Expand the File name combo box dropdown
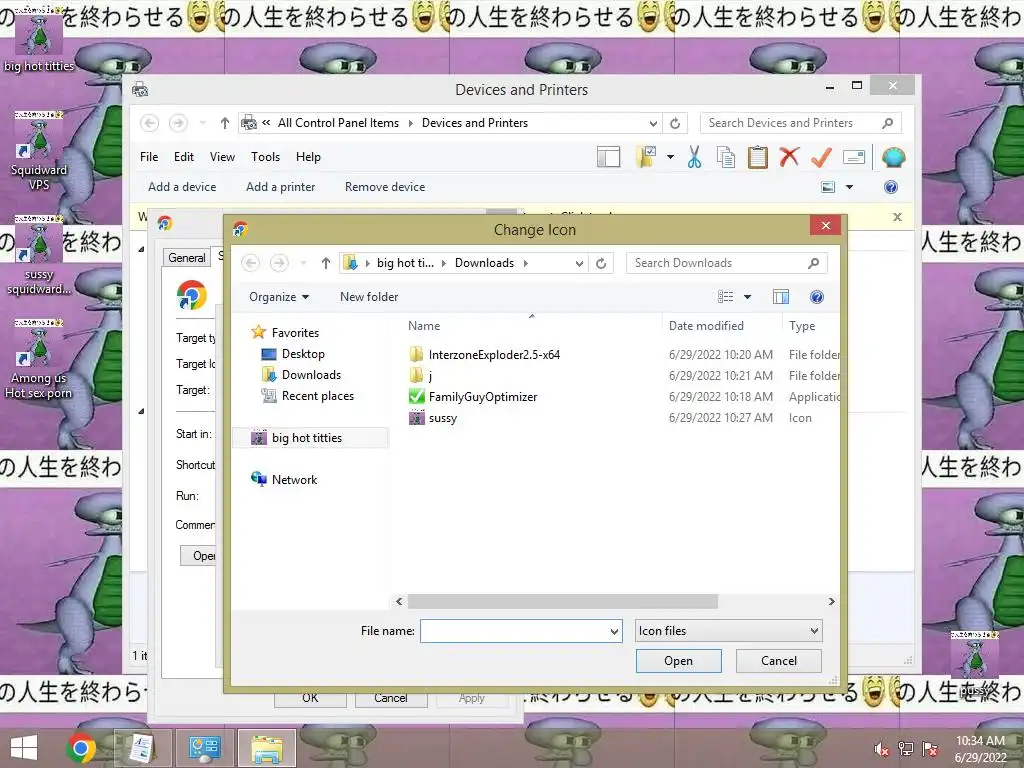Viewport: 1024px width, 768px height. point(614,631)
